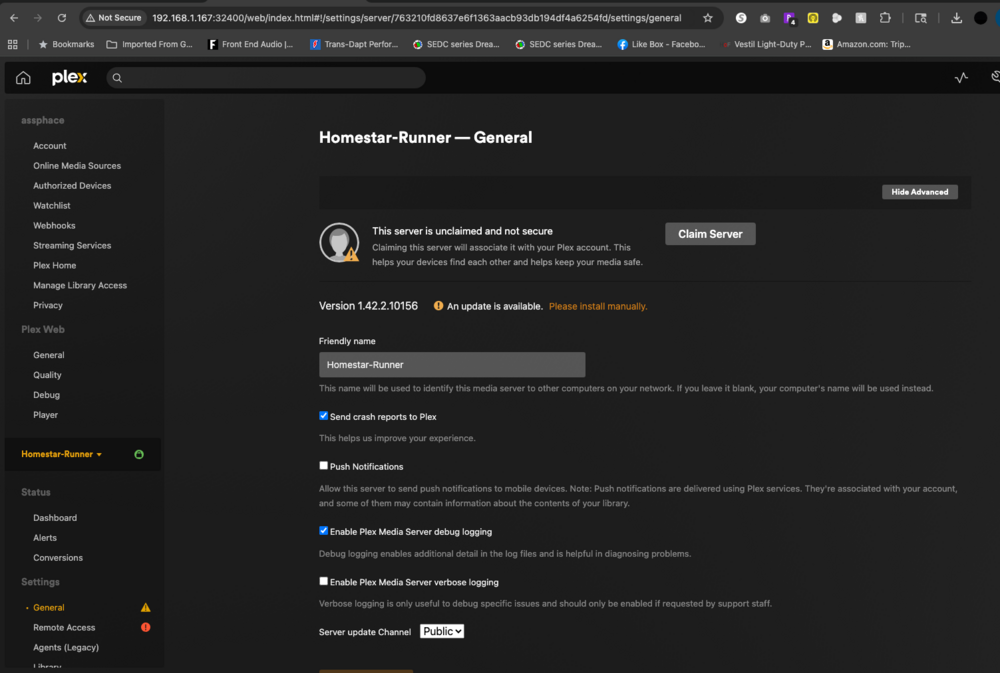Image resolution: width=1000 pixels, height=673 pixels.
Task: Disable Plex Media Server debug logging
Action: [x=323, y=531]
